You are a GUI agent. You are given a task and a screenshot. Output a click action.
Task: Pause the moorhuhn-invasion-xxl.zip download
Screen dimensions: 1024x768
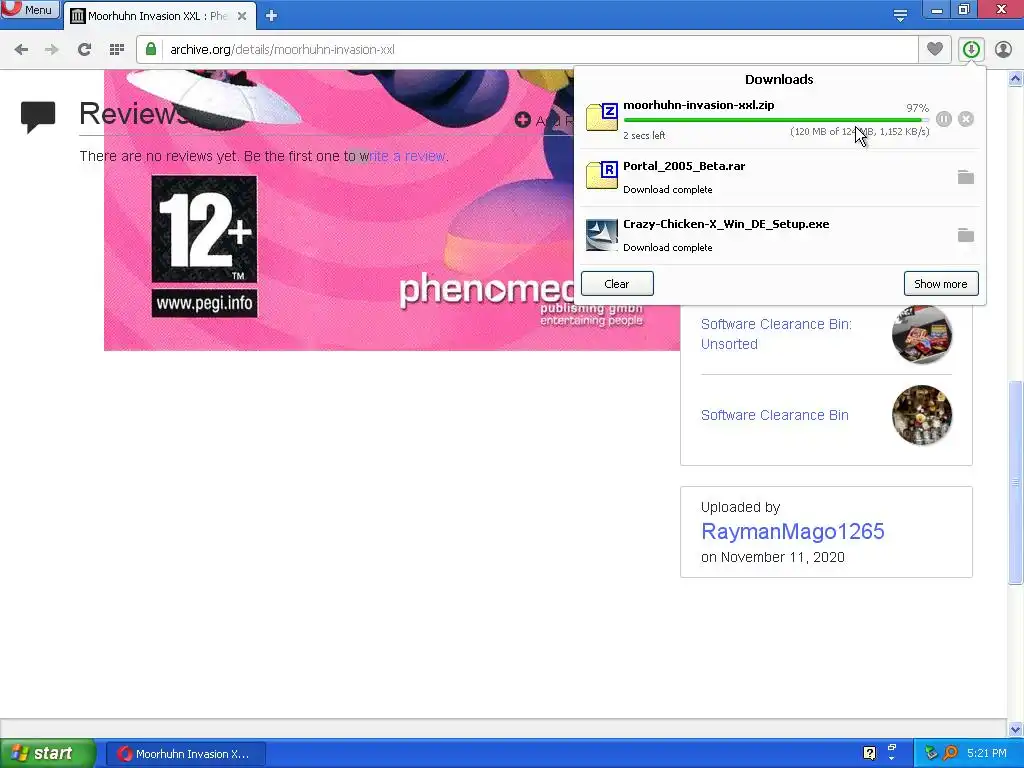pos(944,119)
